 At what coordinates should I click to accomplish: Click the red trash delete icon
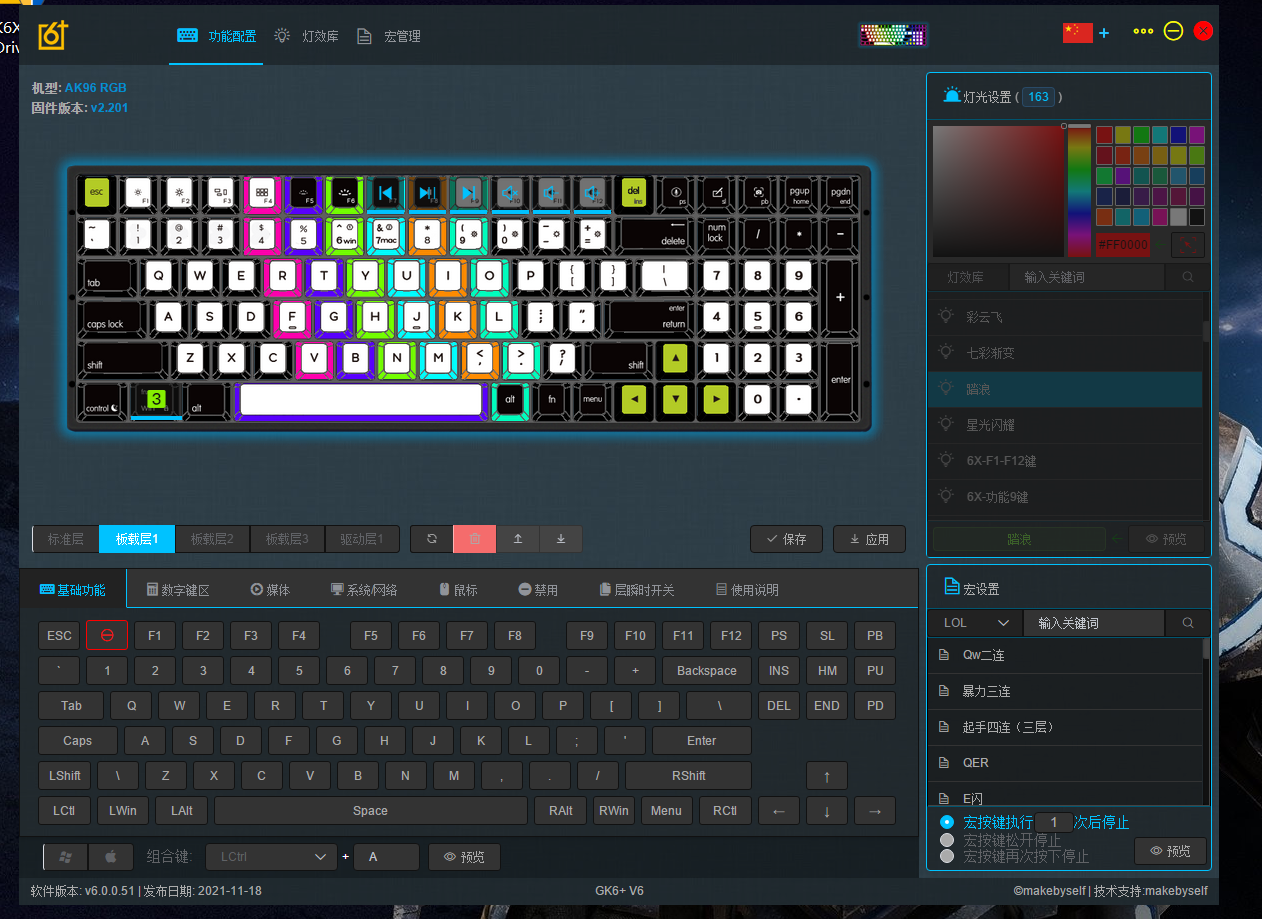point(475,539)
